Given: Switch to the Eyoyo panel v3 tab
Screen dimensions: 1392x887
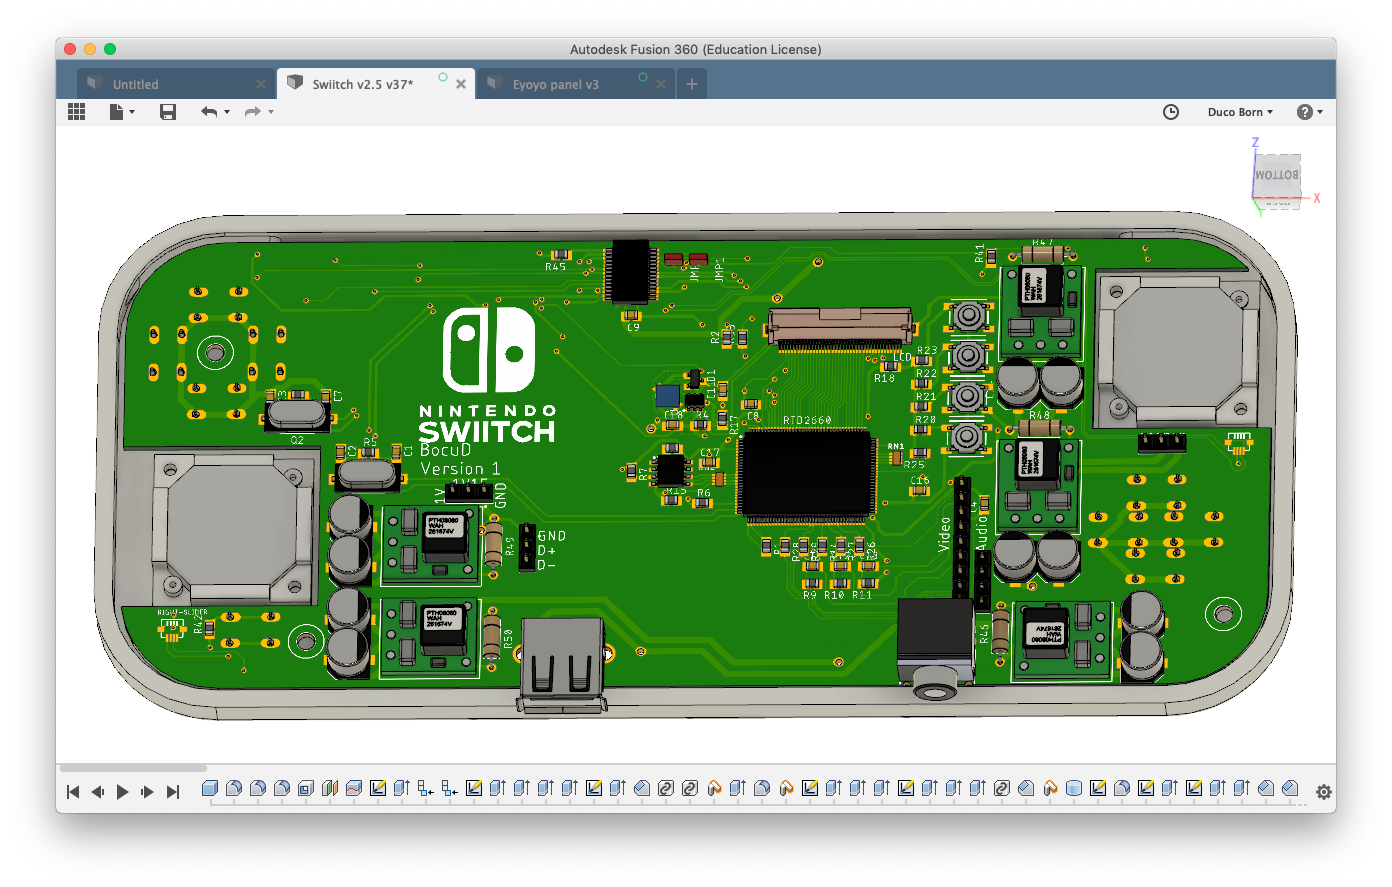Looking at the screenshot, I should click(x=576, y=84).
